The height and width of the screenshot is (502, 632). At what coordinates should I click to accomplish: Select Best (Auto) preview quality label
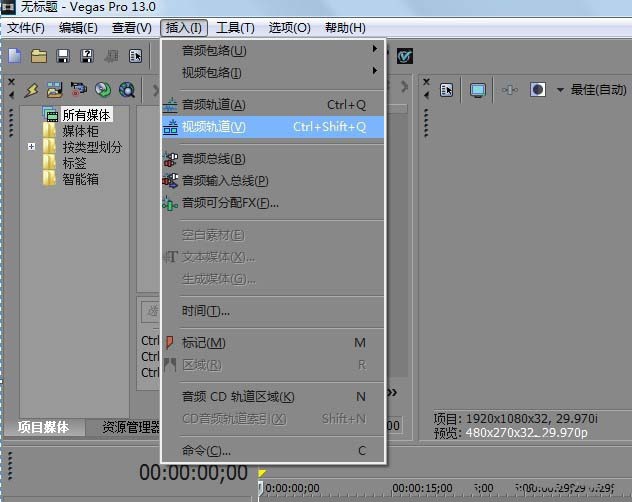coord(599,90)
